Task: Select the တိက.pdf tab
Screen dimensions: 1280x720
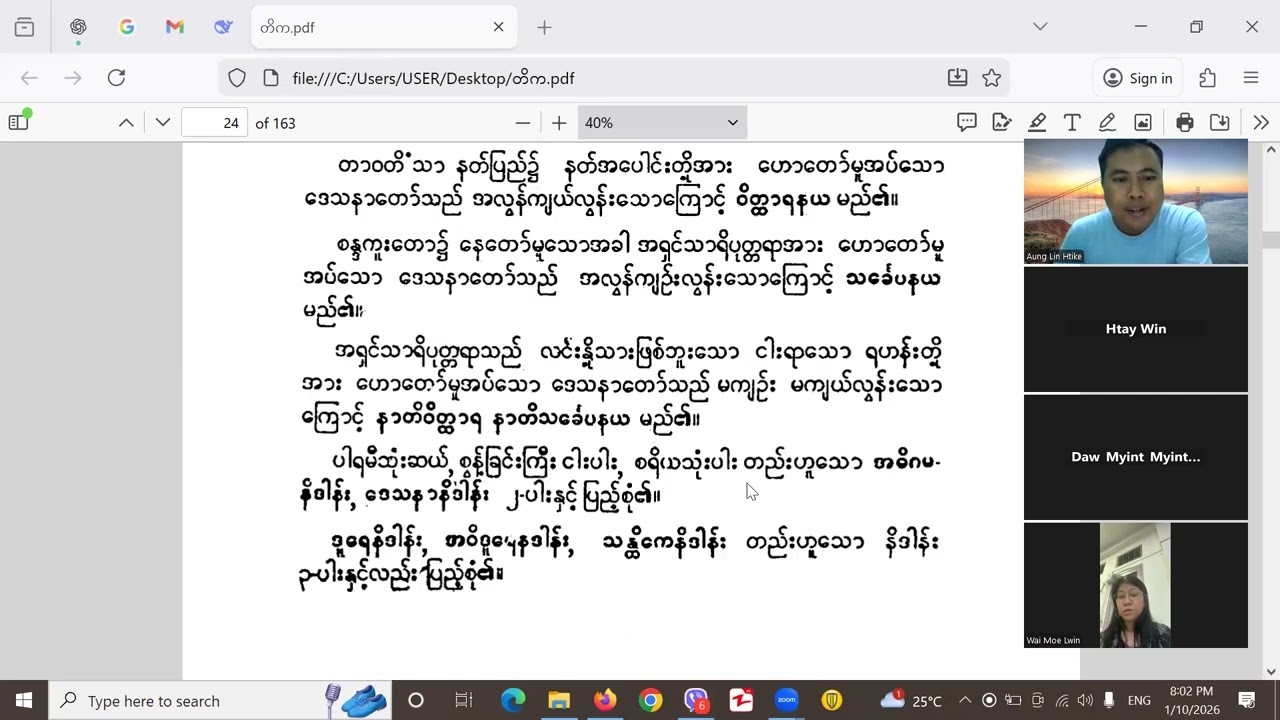Action: (x=384, y=27)
